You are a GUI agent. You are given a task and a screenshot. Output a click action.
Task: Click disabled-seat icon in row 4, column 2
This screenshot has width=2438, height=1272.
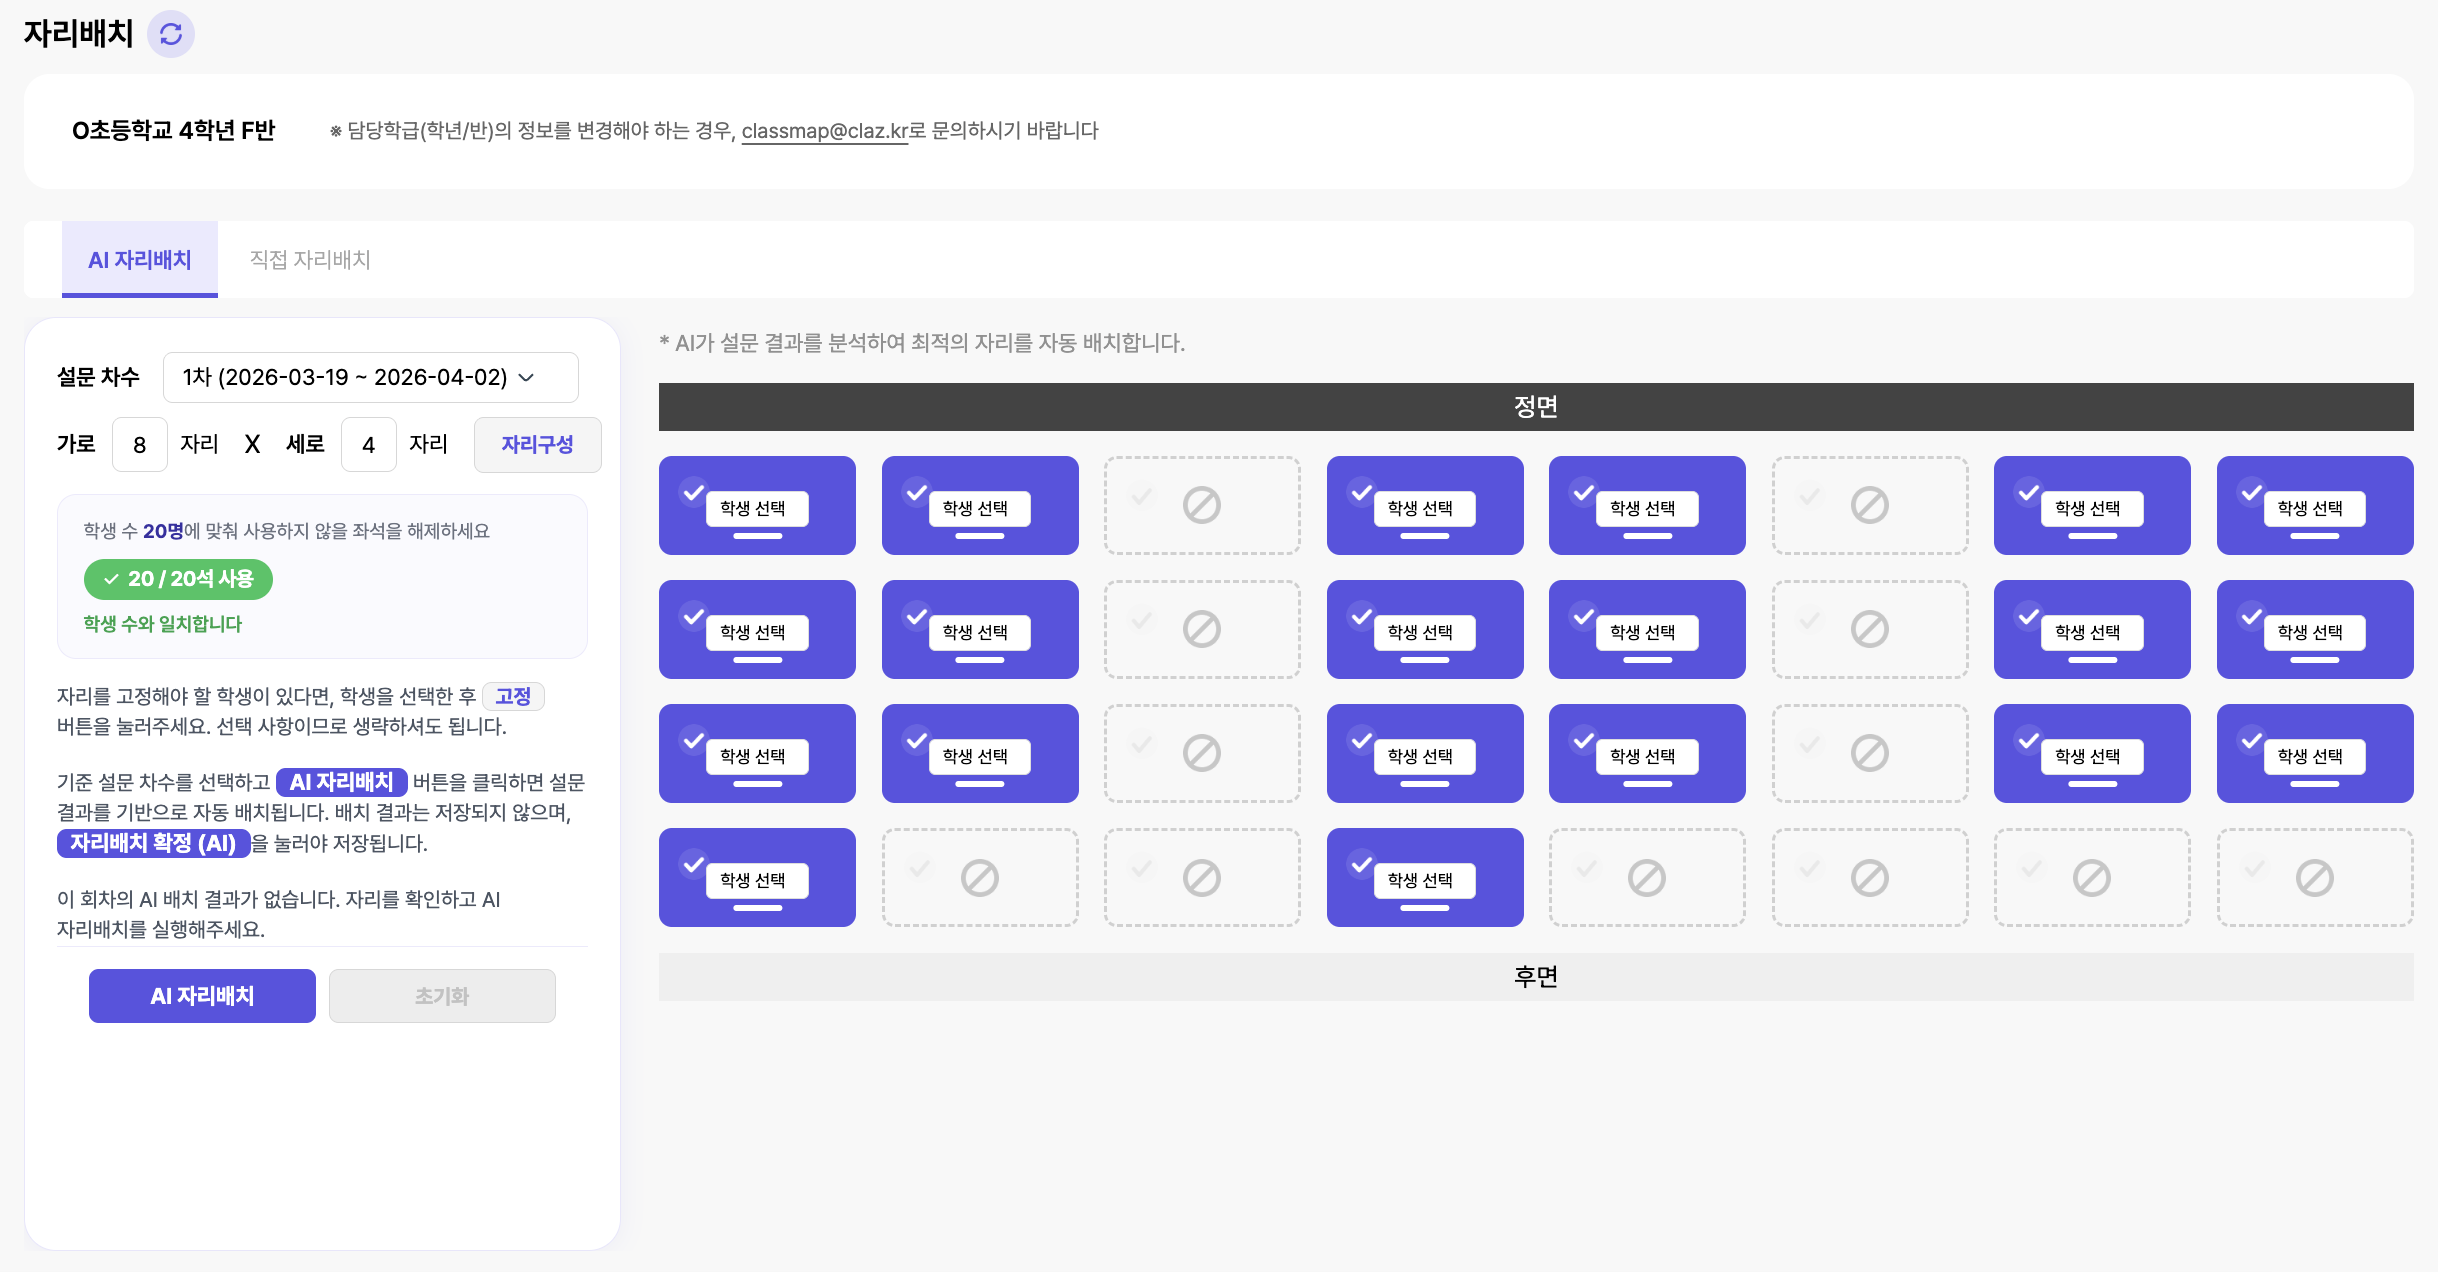coord(979,878)
